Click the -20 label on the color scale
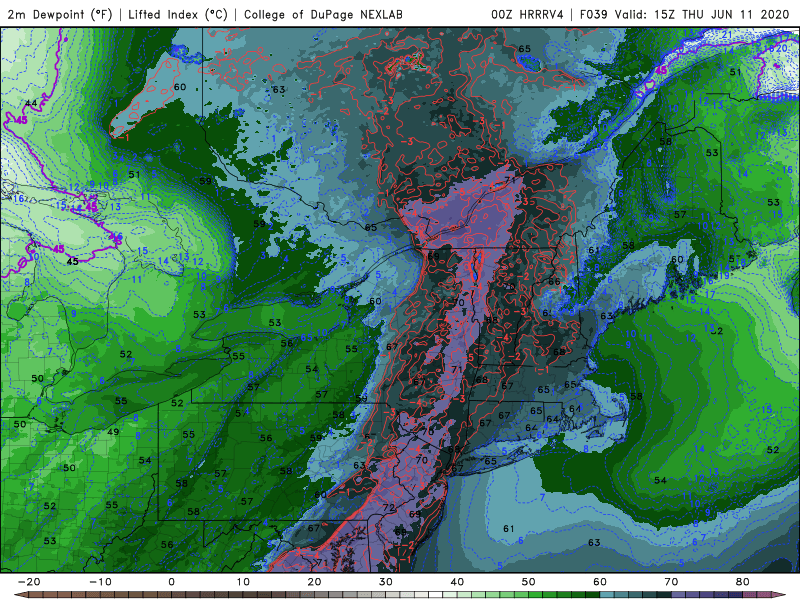Screen dimensions: 800x600 pos(29,582)
